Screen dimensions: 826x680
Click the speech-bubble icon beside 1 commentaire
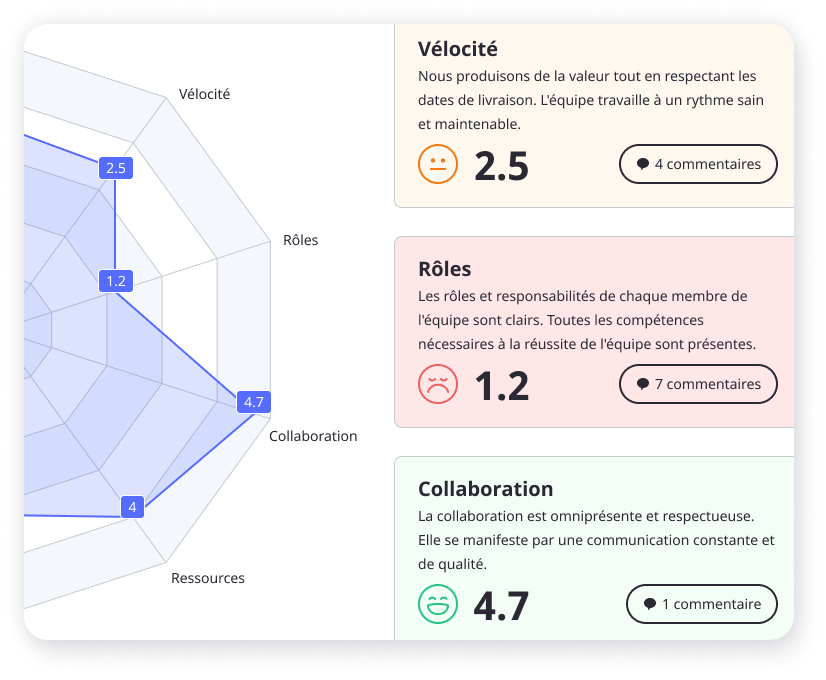[650, 604]
